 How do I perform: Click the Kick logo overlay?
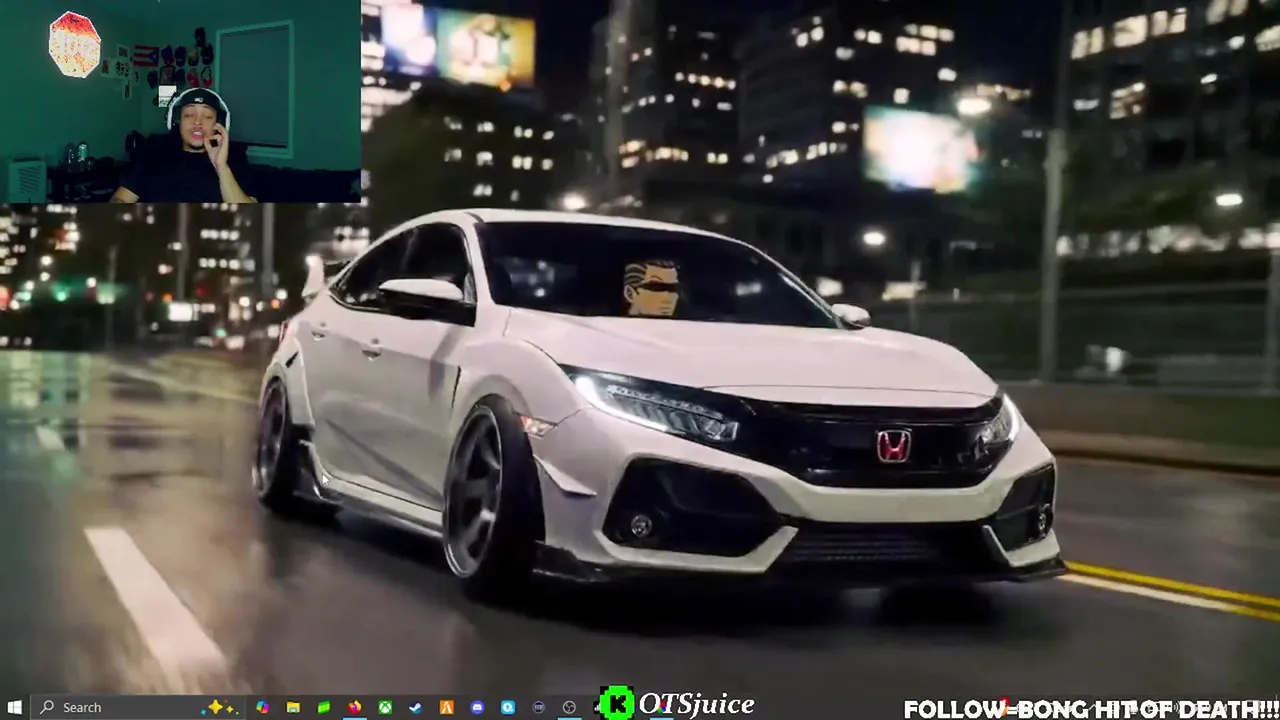pos(618,703)
